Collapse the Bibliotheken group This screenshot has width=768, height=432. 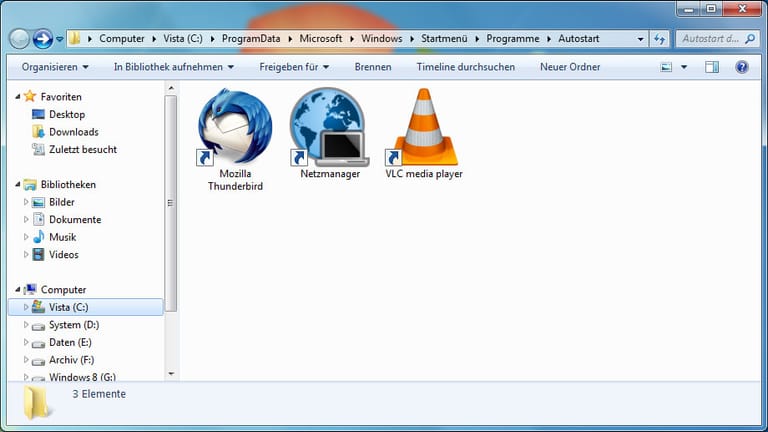click(18, 184)
